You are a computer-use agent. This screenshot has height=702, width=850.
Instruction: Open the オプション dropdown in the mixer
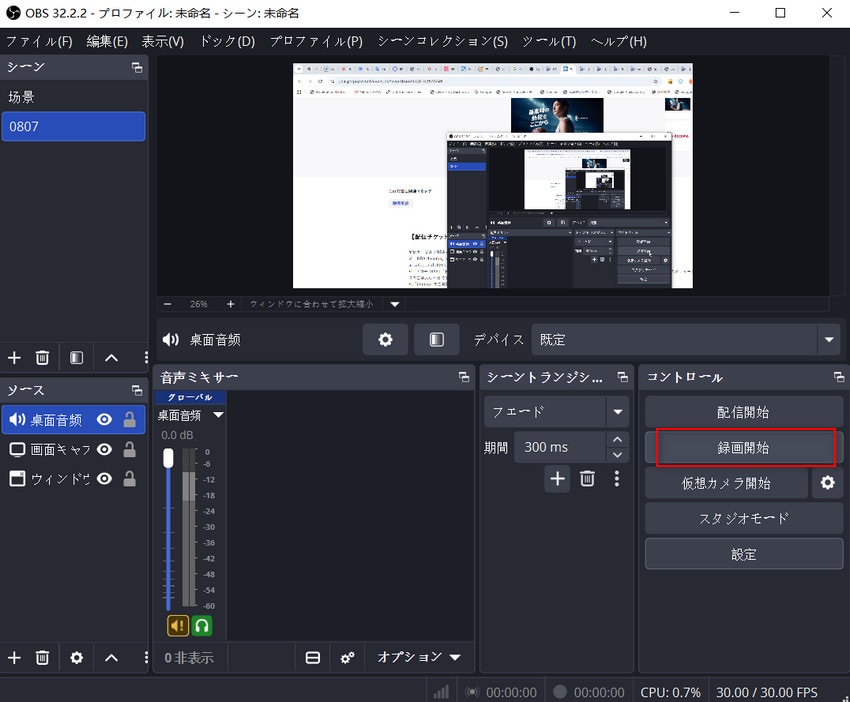coord(419,658)
